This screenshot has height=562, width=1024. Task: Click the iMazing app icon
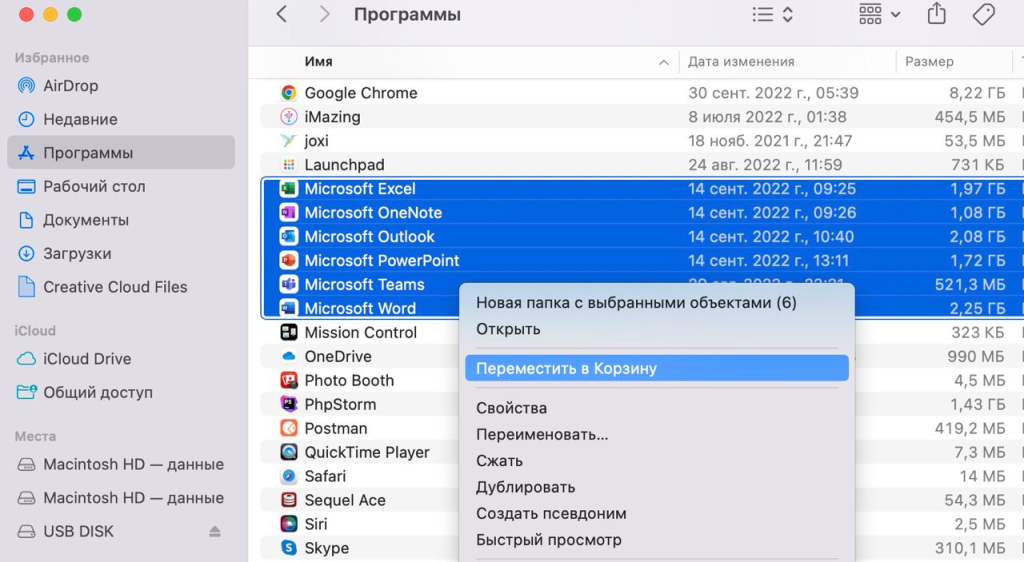coord(289,117)
